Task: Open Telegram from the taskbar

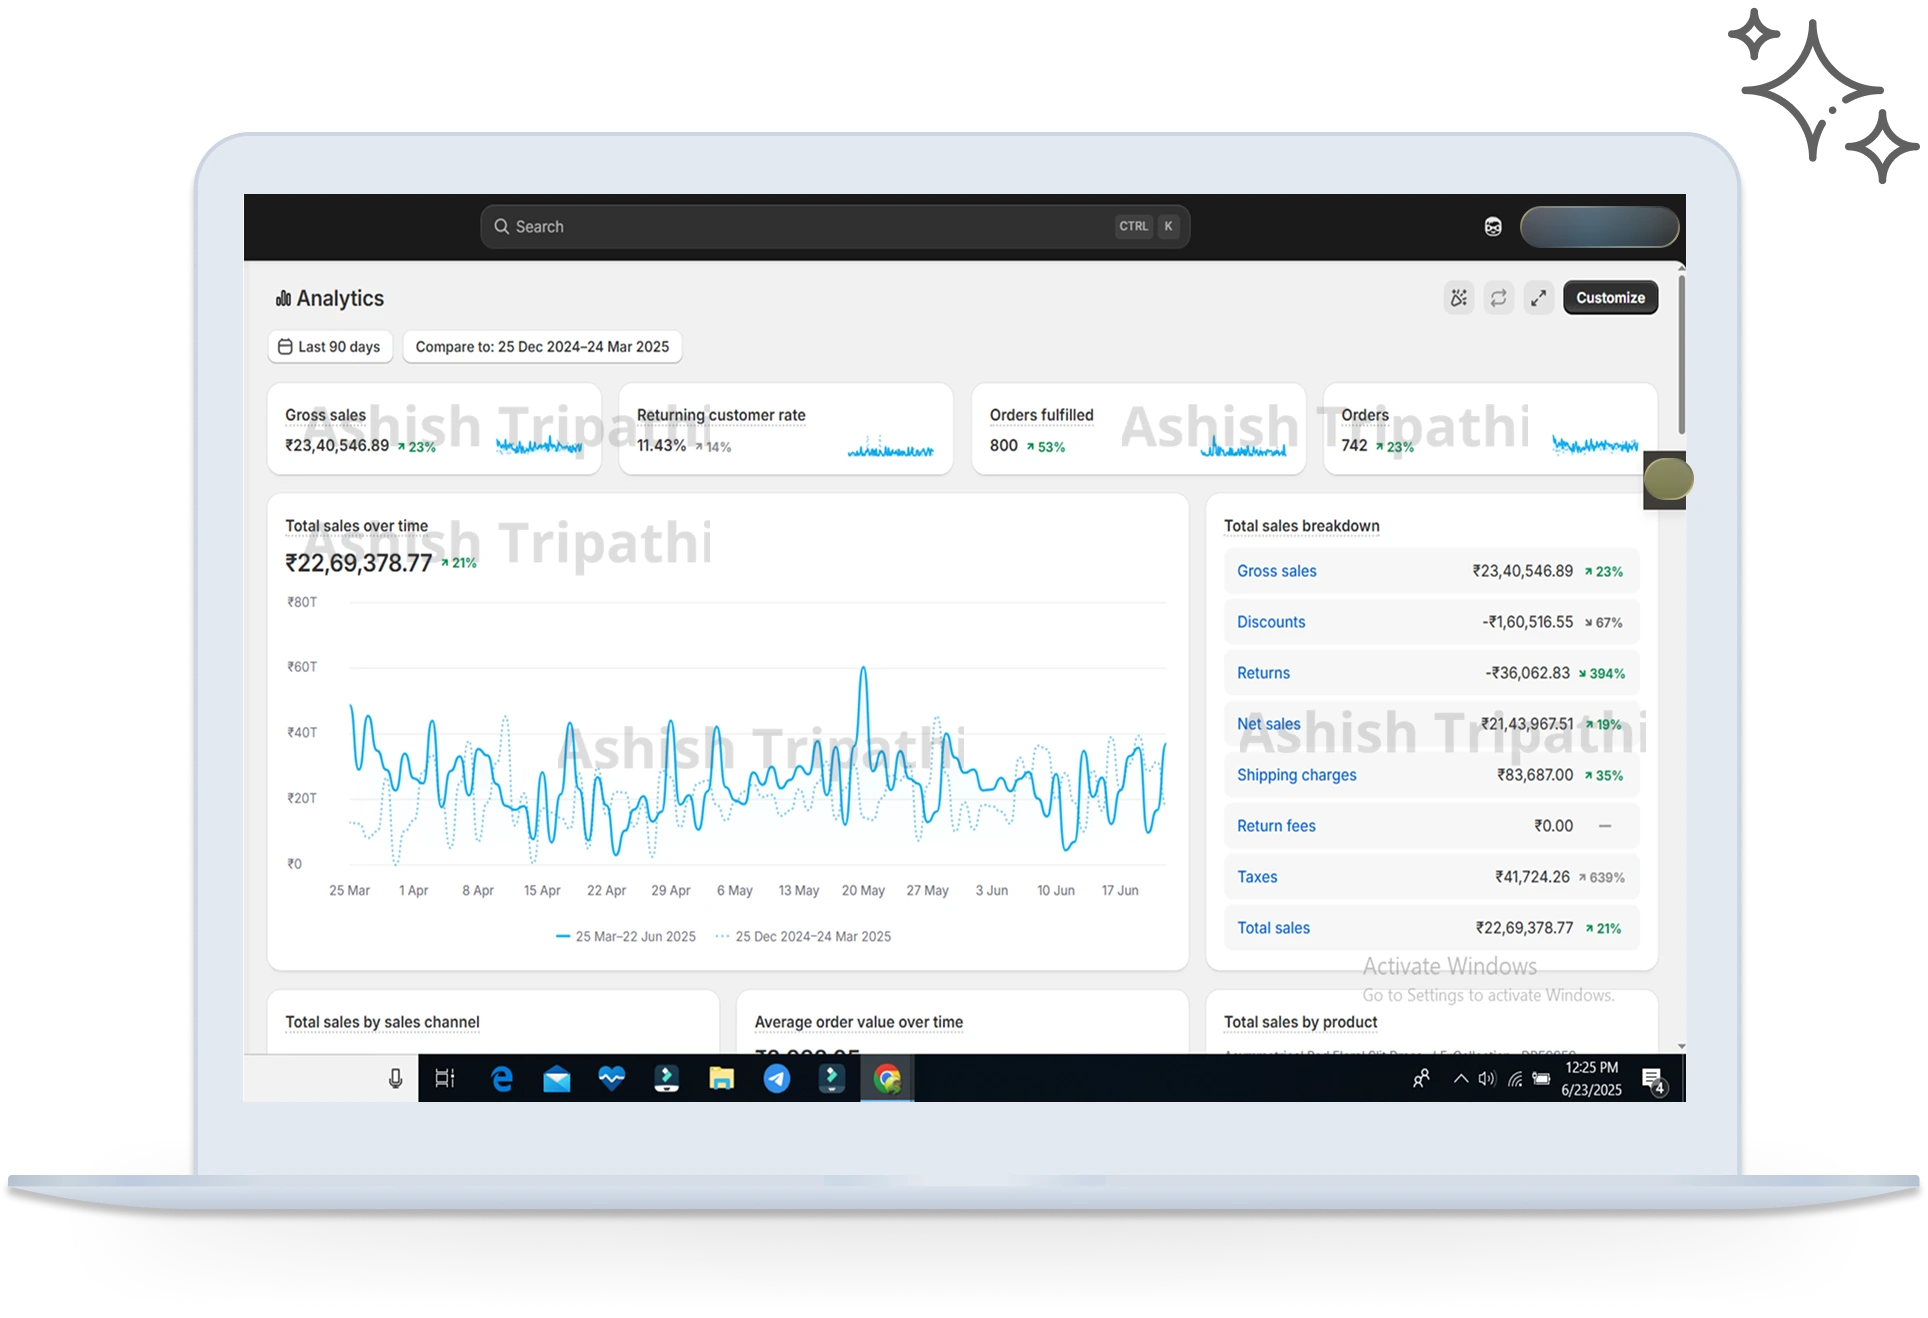Action: pyautogui.click(x=777, y=1079)
